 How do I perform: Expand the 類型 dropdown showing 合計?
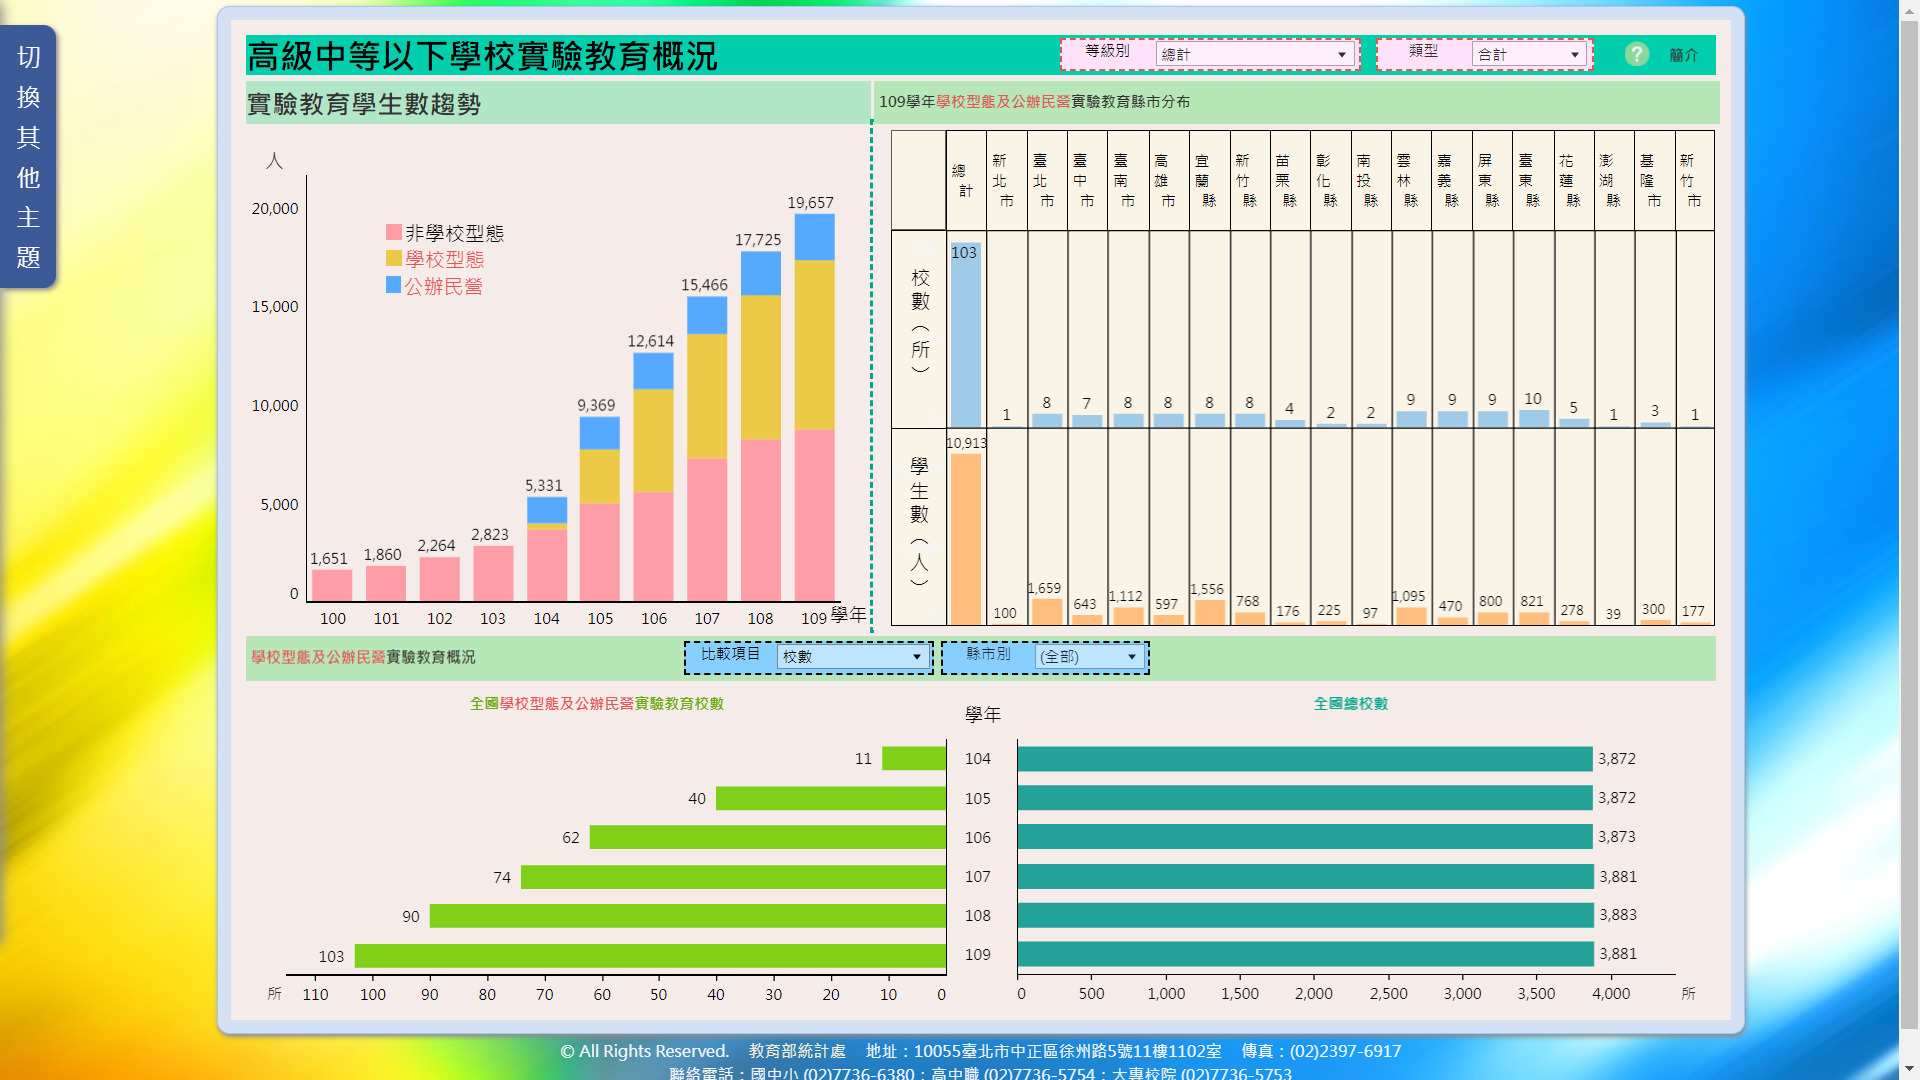point(1529,55)
